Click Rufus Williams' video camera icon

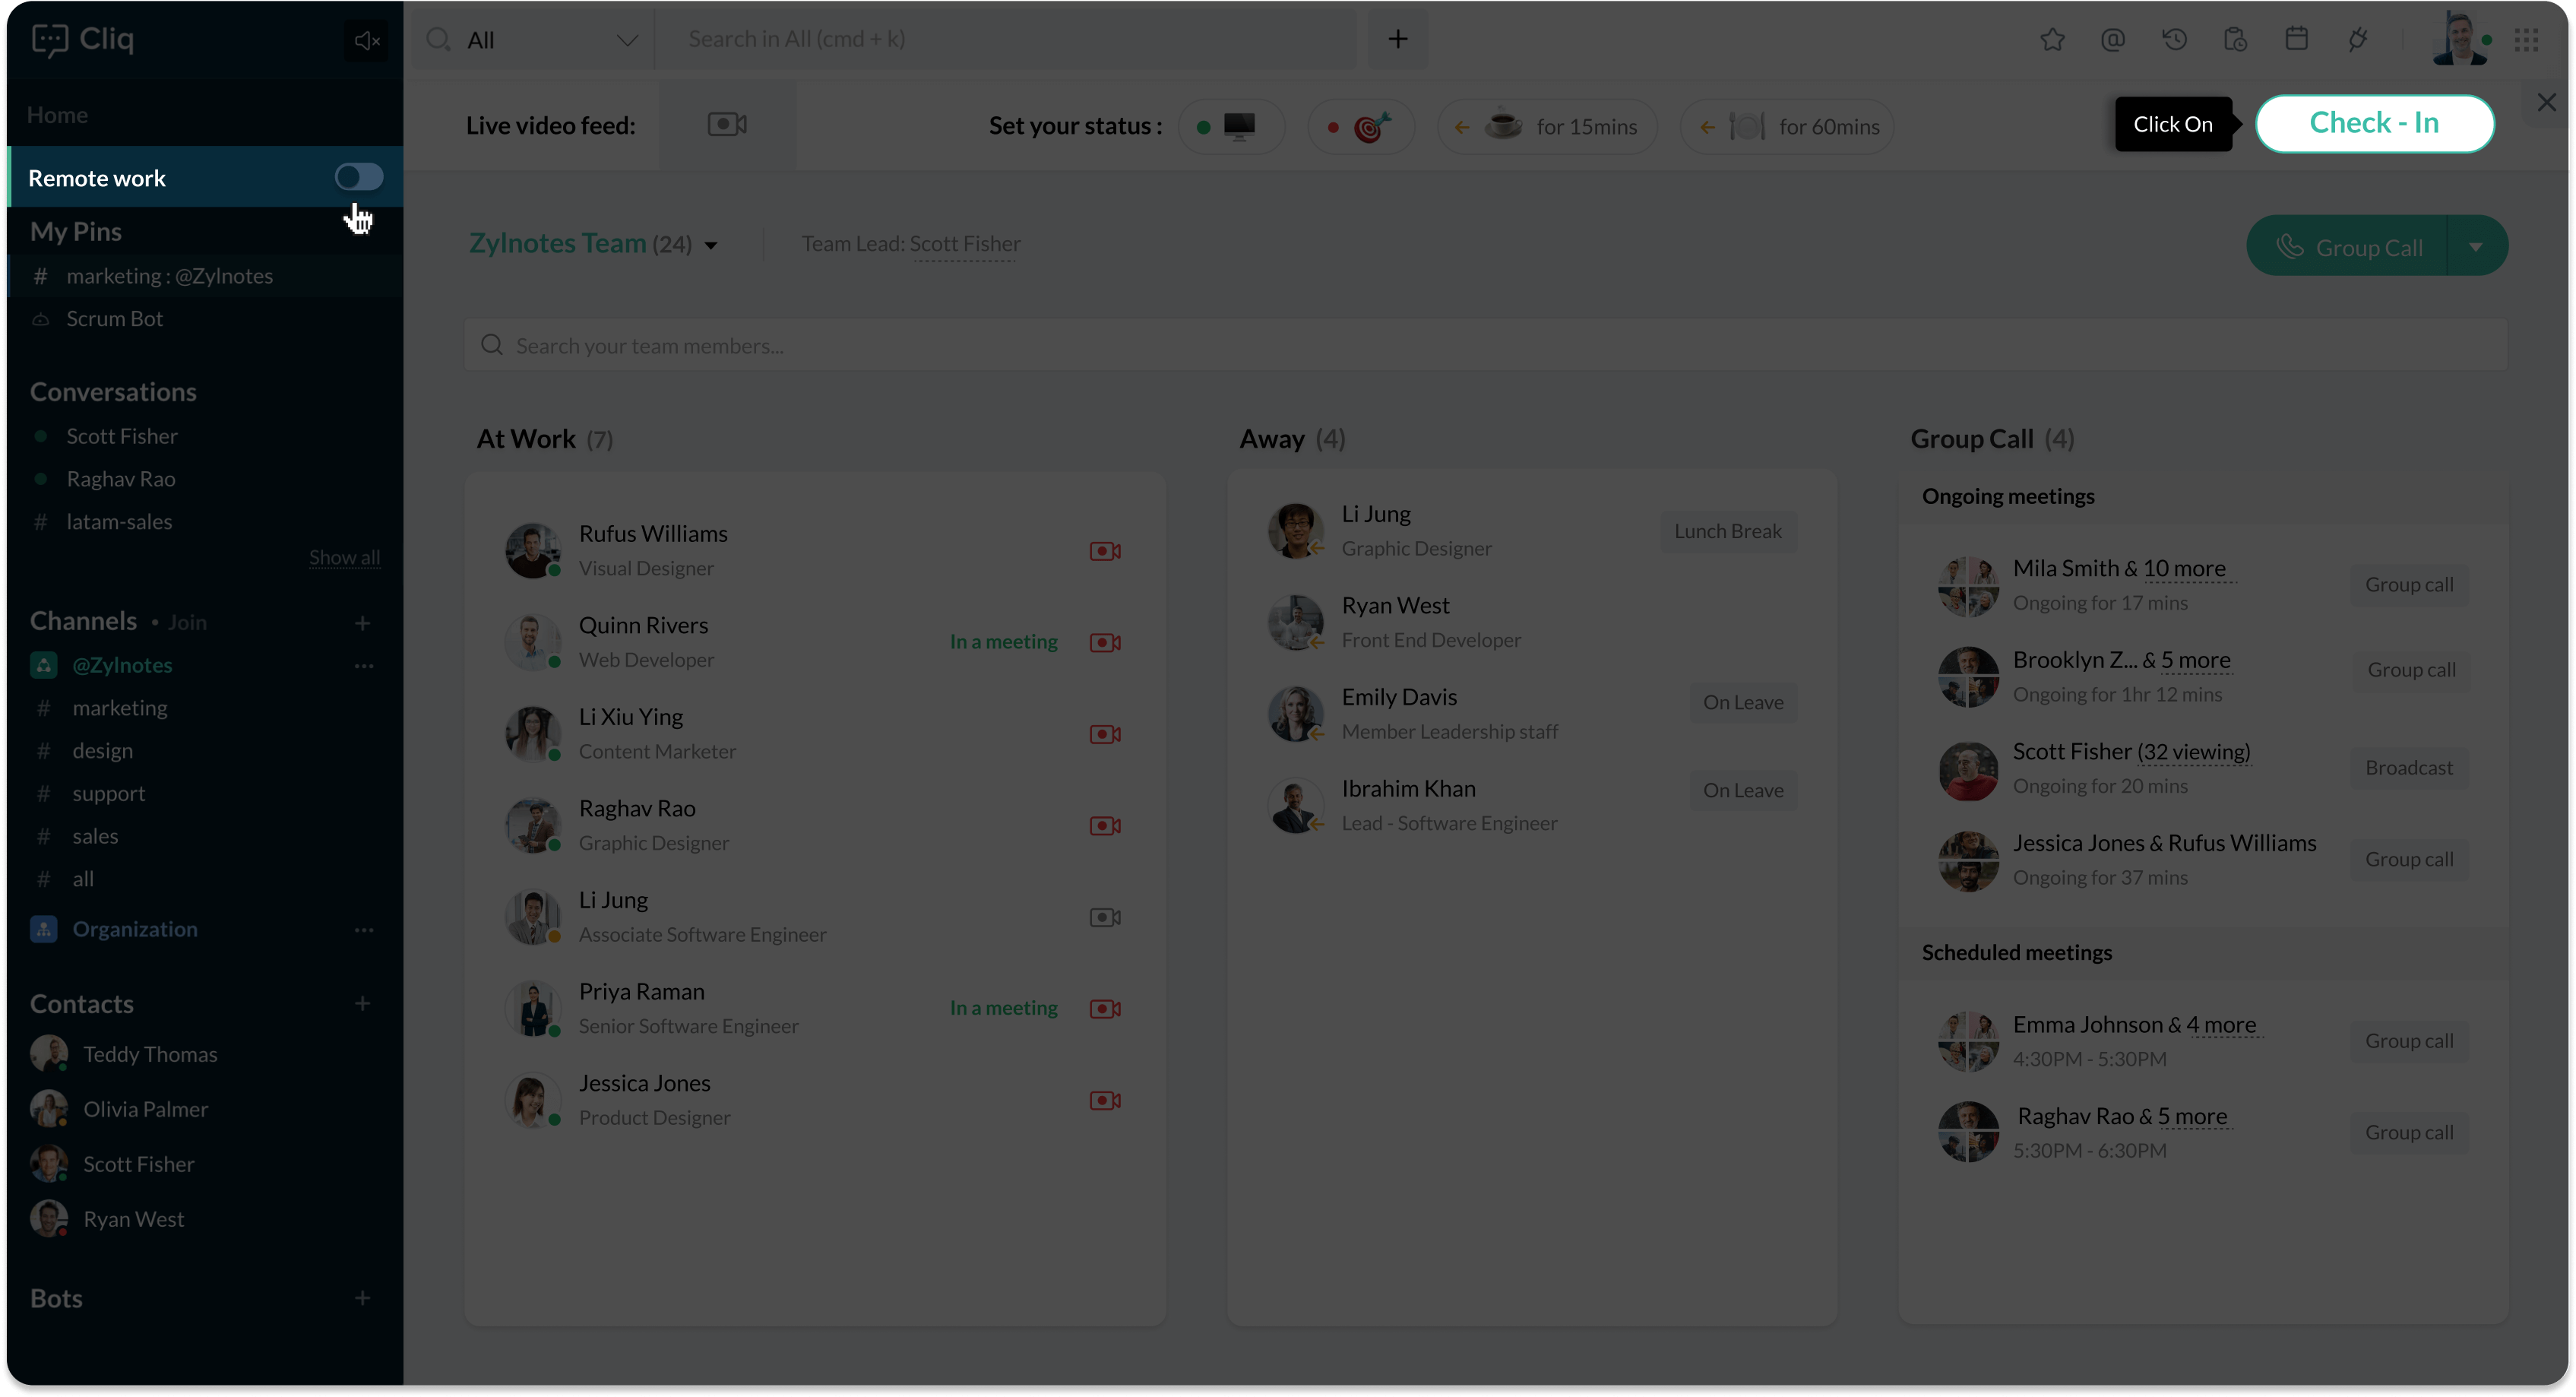[x=1105, y=551]
